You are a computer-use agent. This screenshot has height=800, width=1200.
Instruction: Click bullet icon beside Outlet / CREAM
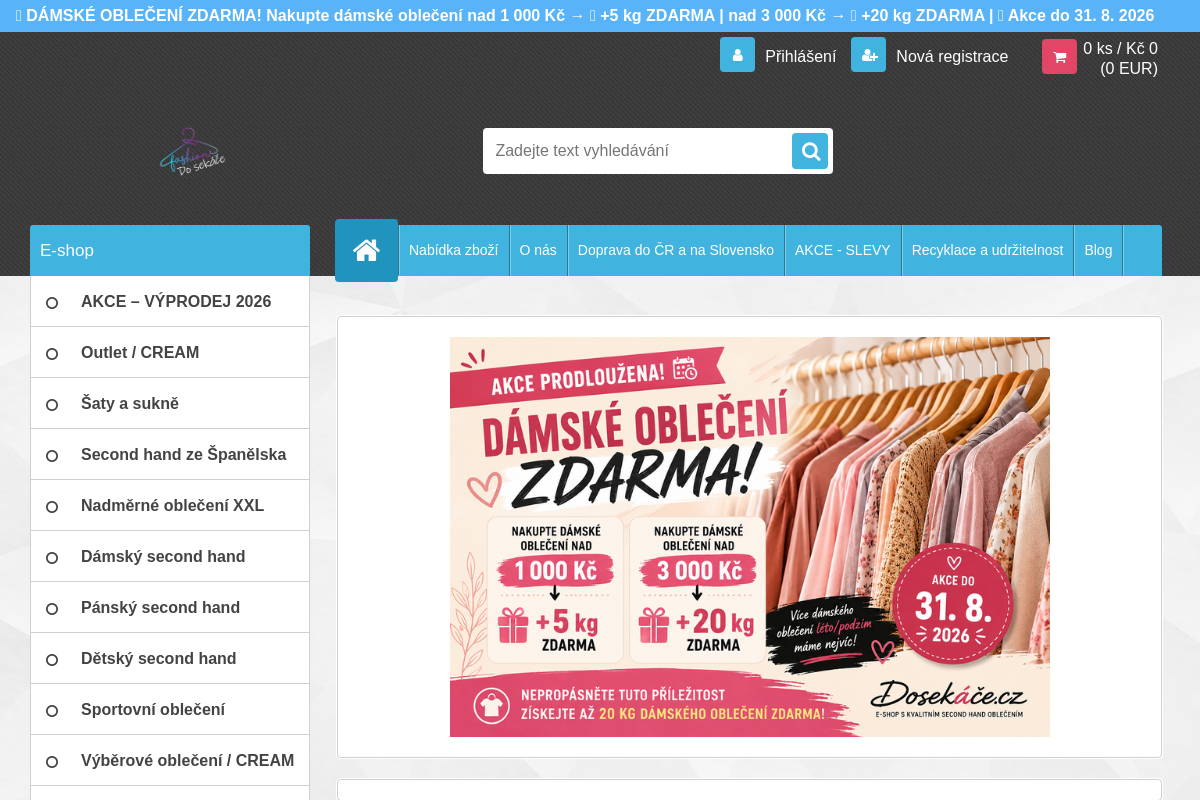[52, 354]
